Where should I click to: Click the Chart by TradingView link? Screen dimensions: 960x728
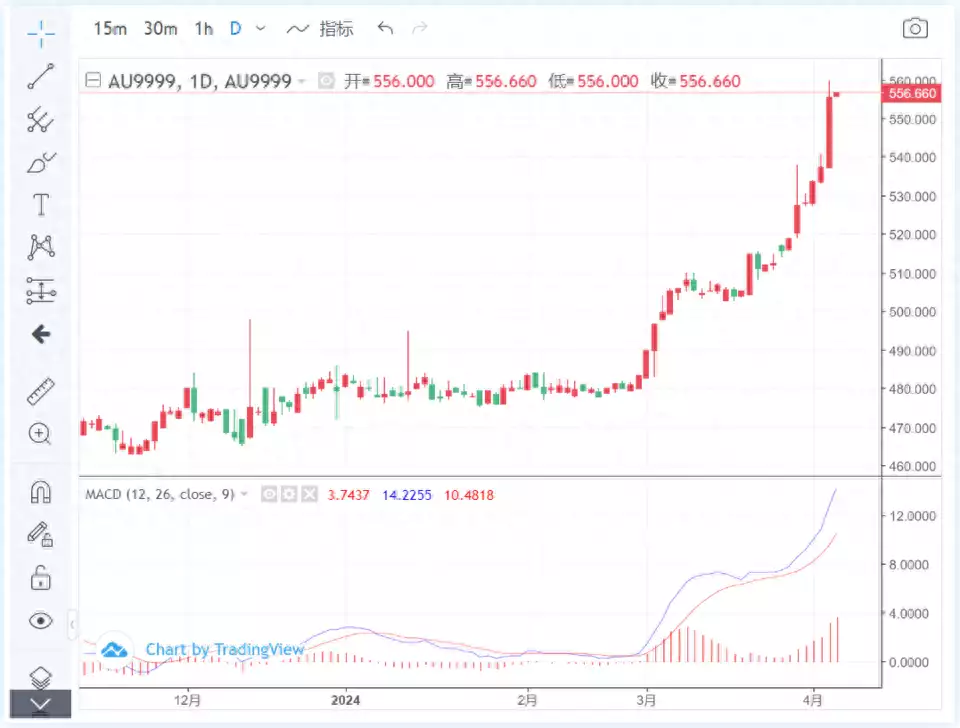click(225, 649)
